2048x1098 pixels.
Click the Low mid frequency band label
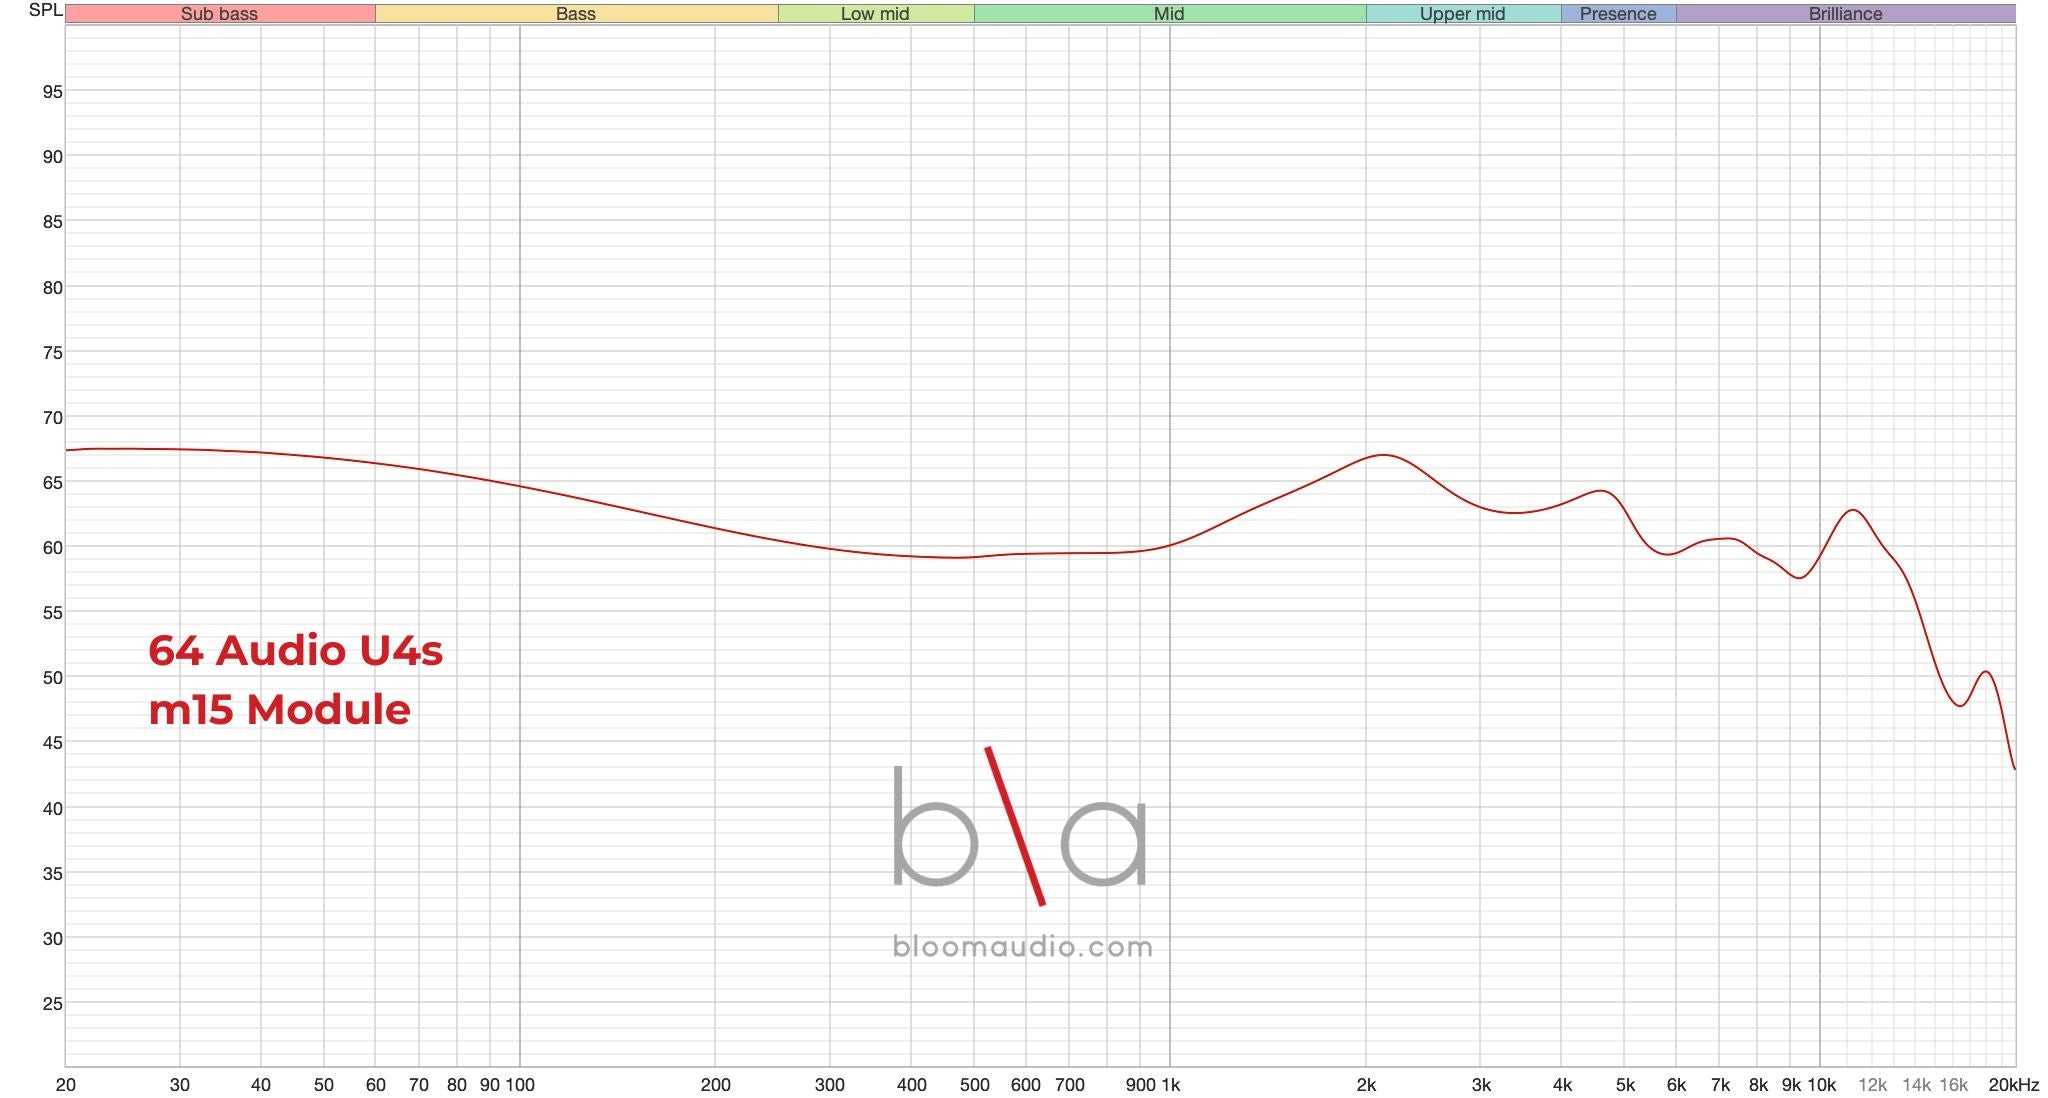pos(875,14)
